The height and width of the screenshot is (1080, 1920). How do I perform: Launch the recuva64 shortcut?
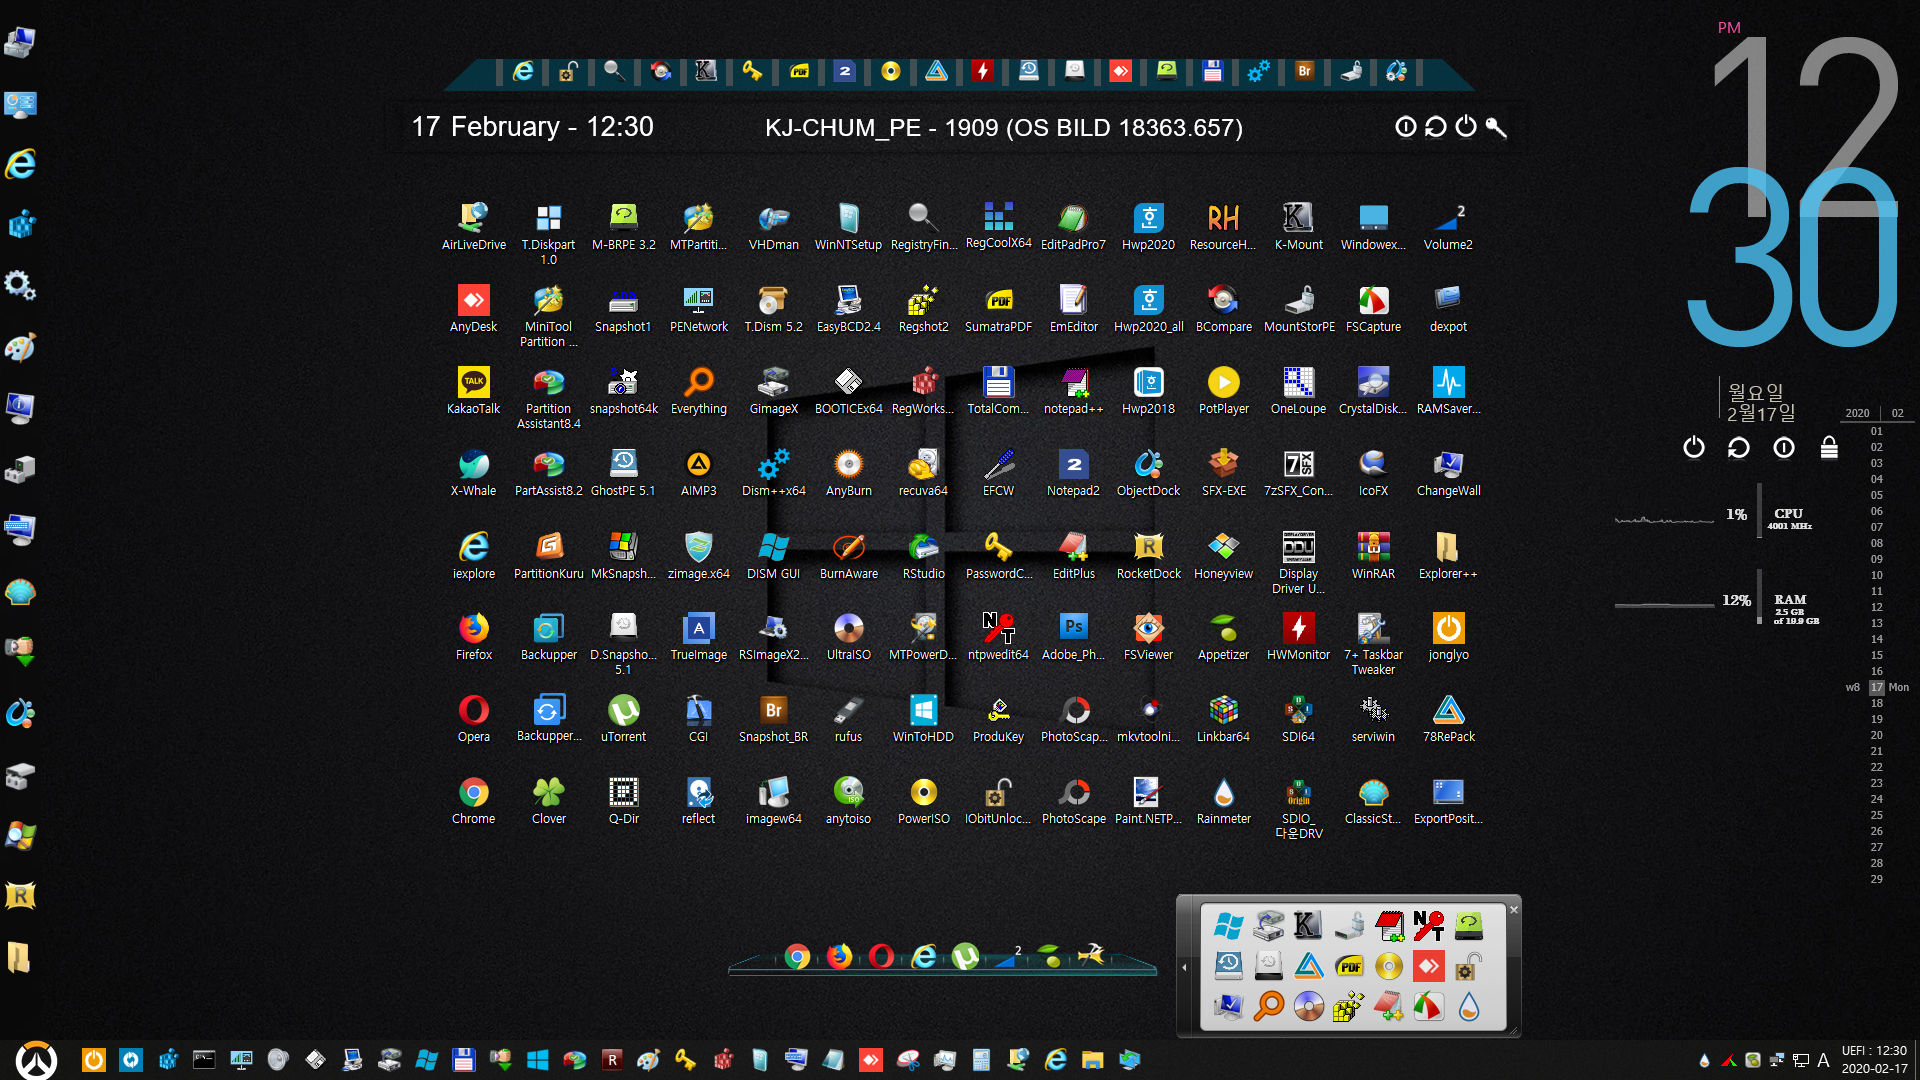tap(923, 472)
